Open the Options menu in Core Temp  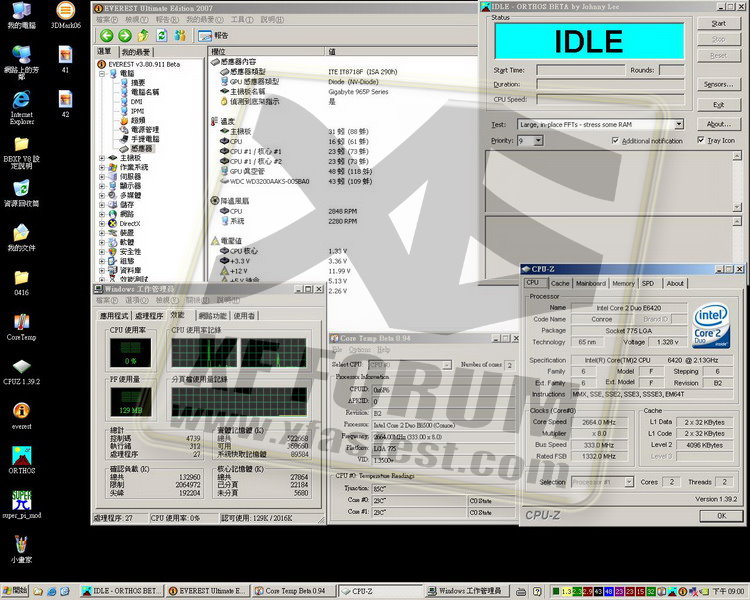(359, 350)
